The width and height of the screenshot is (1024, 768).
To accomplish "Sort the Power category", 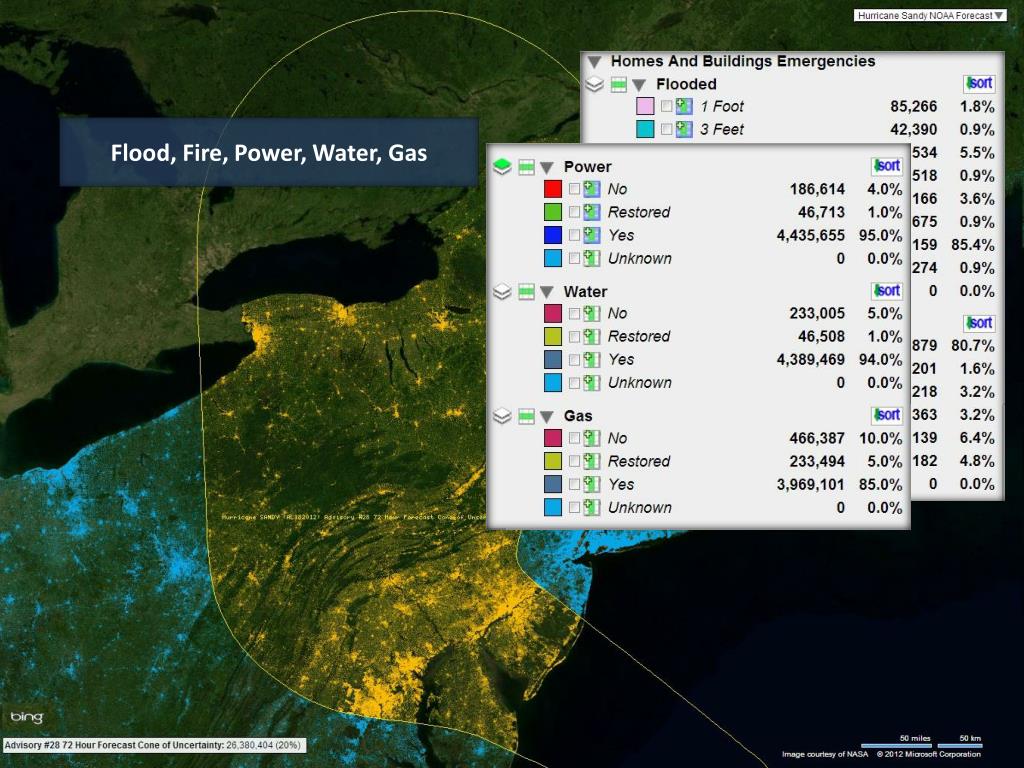I will click(887, 166).
